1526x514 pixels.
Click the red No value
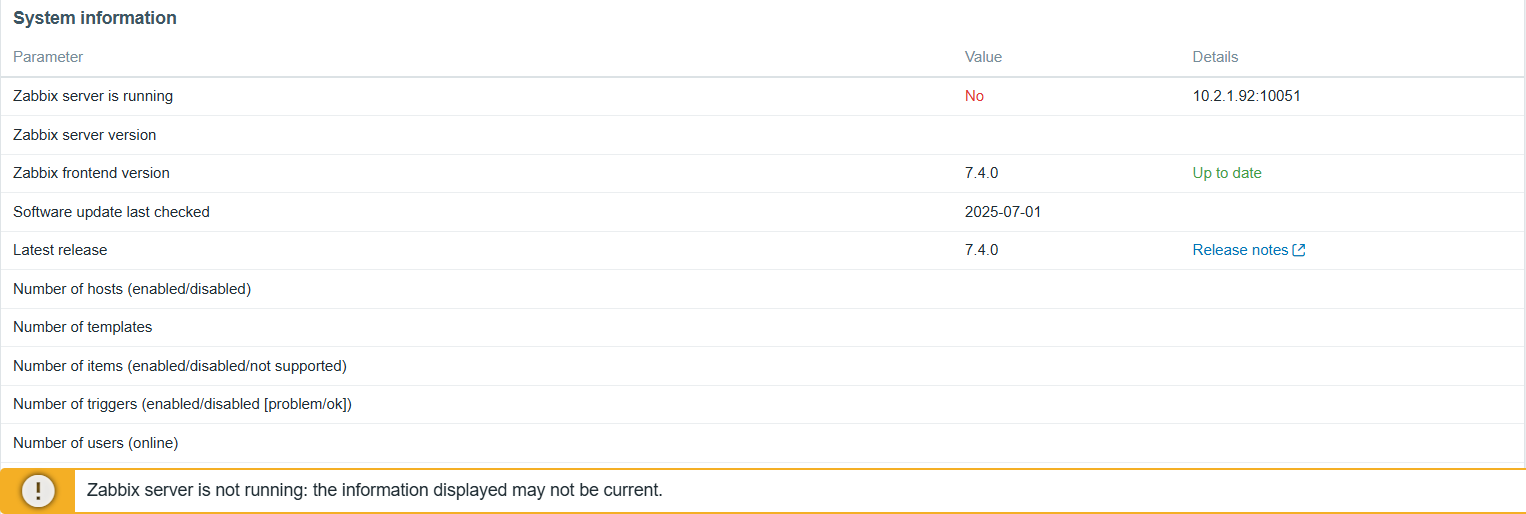[974, 96]
